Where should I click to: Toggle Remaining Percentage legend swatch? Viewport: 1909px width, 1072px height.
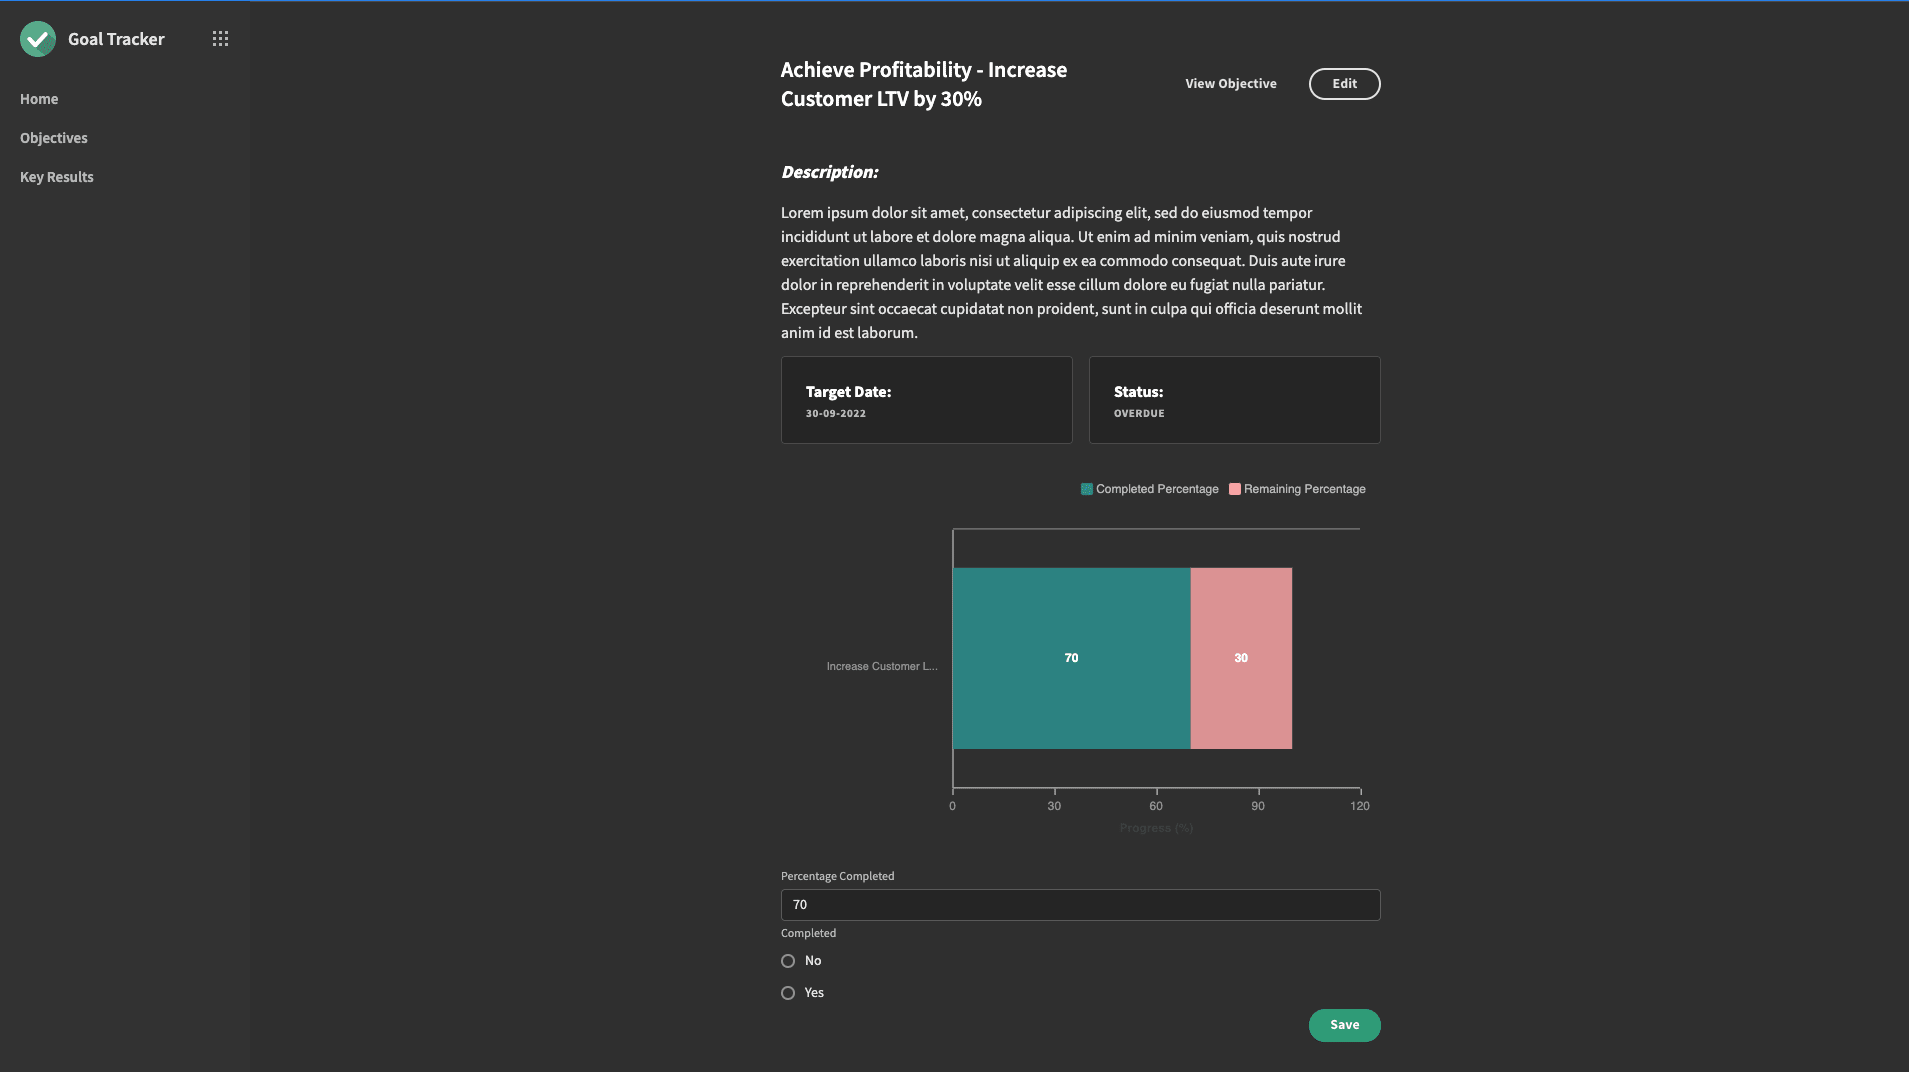1235,489
